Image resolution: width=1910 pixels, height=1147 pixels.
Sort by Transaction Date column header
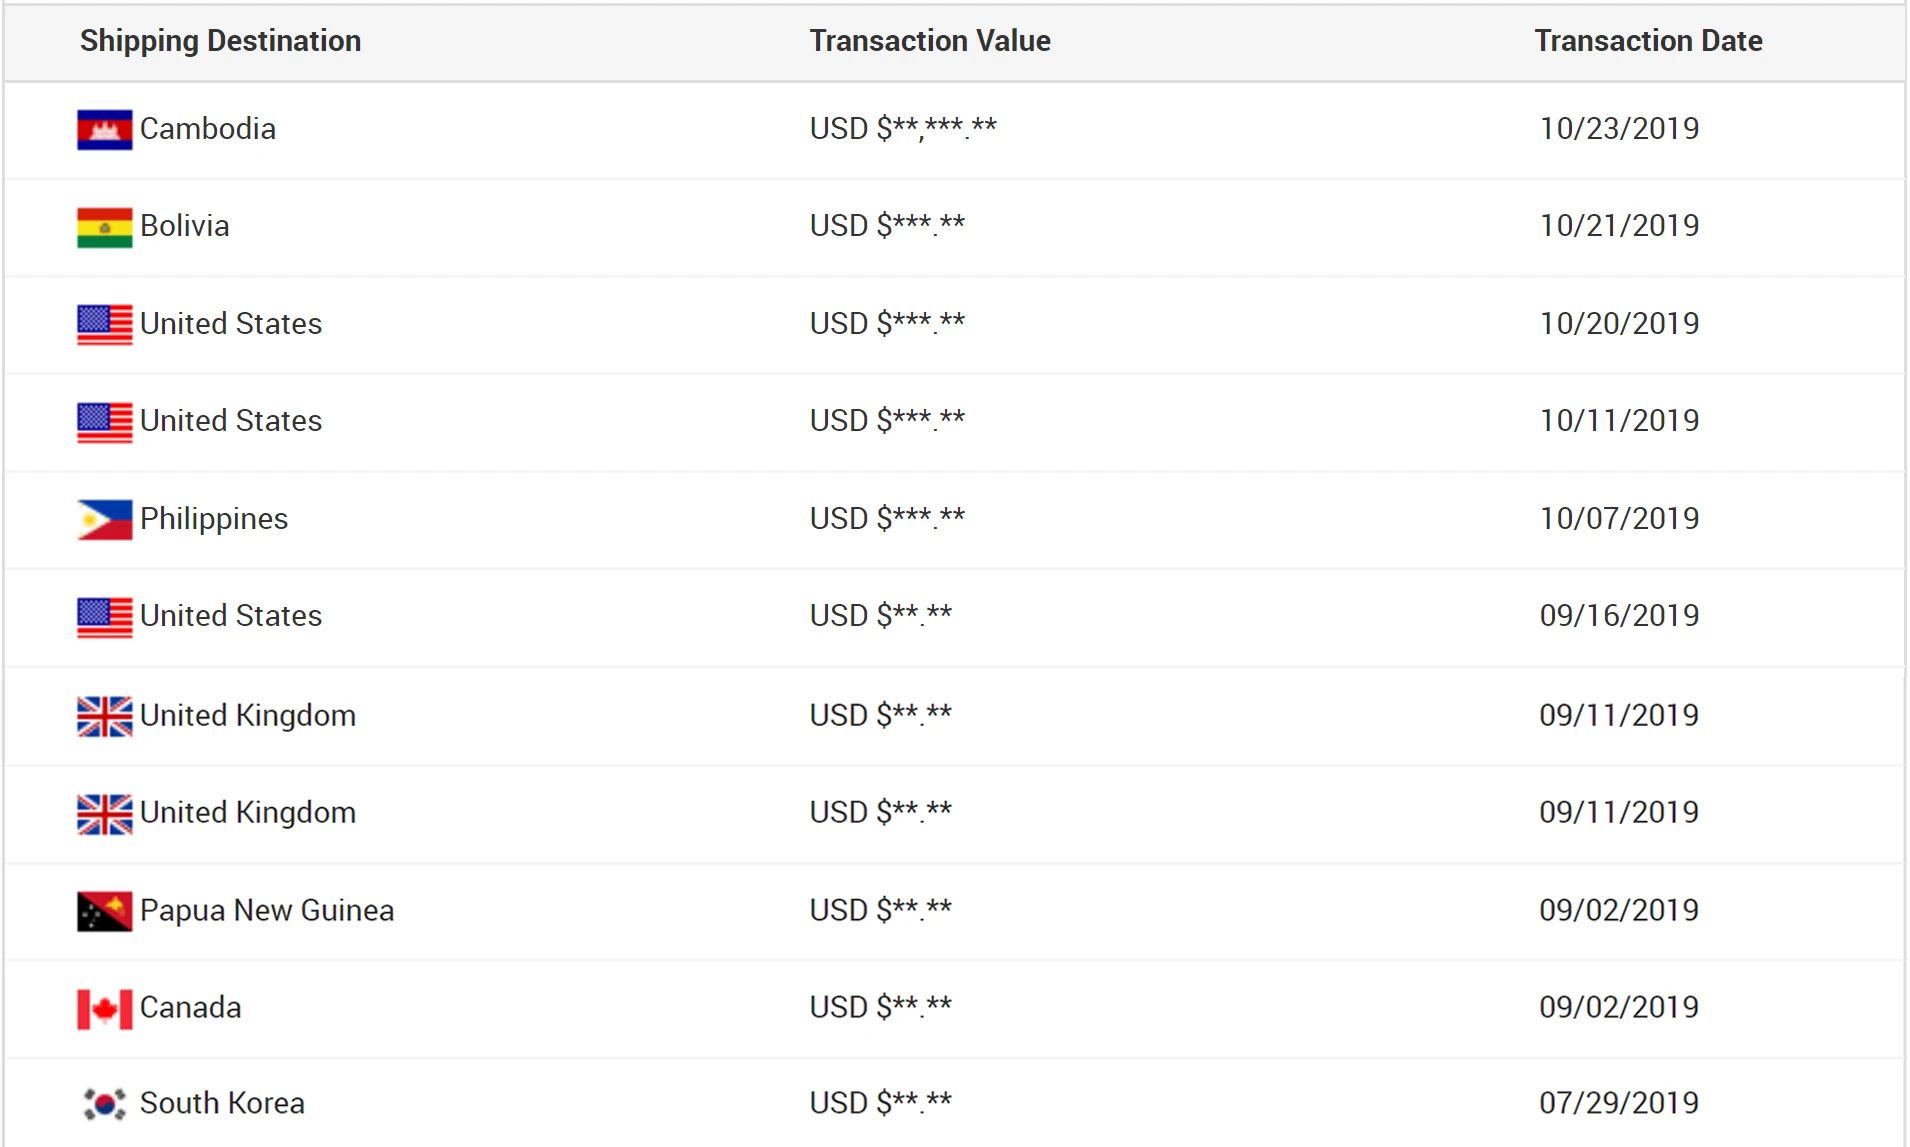point(1648,41)
